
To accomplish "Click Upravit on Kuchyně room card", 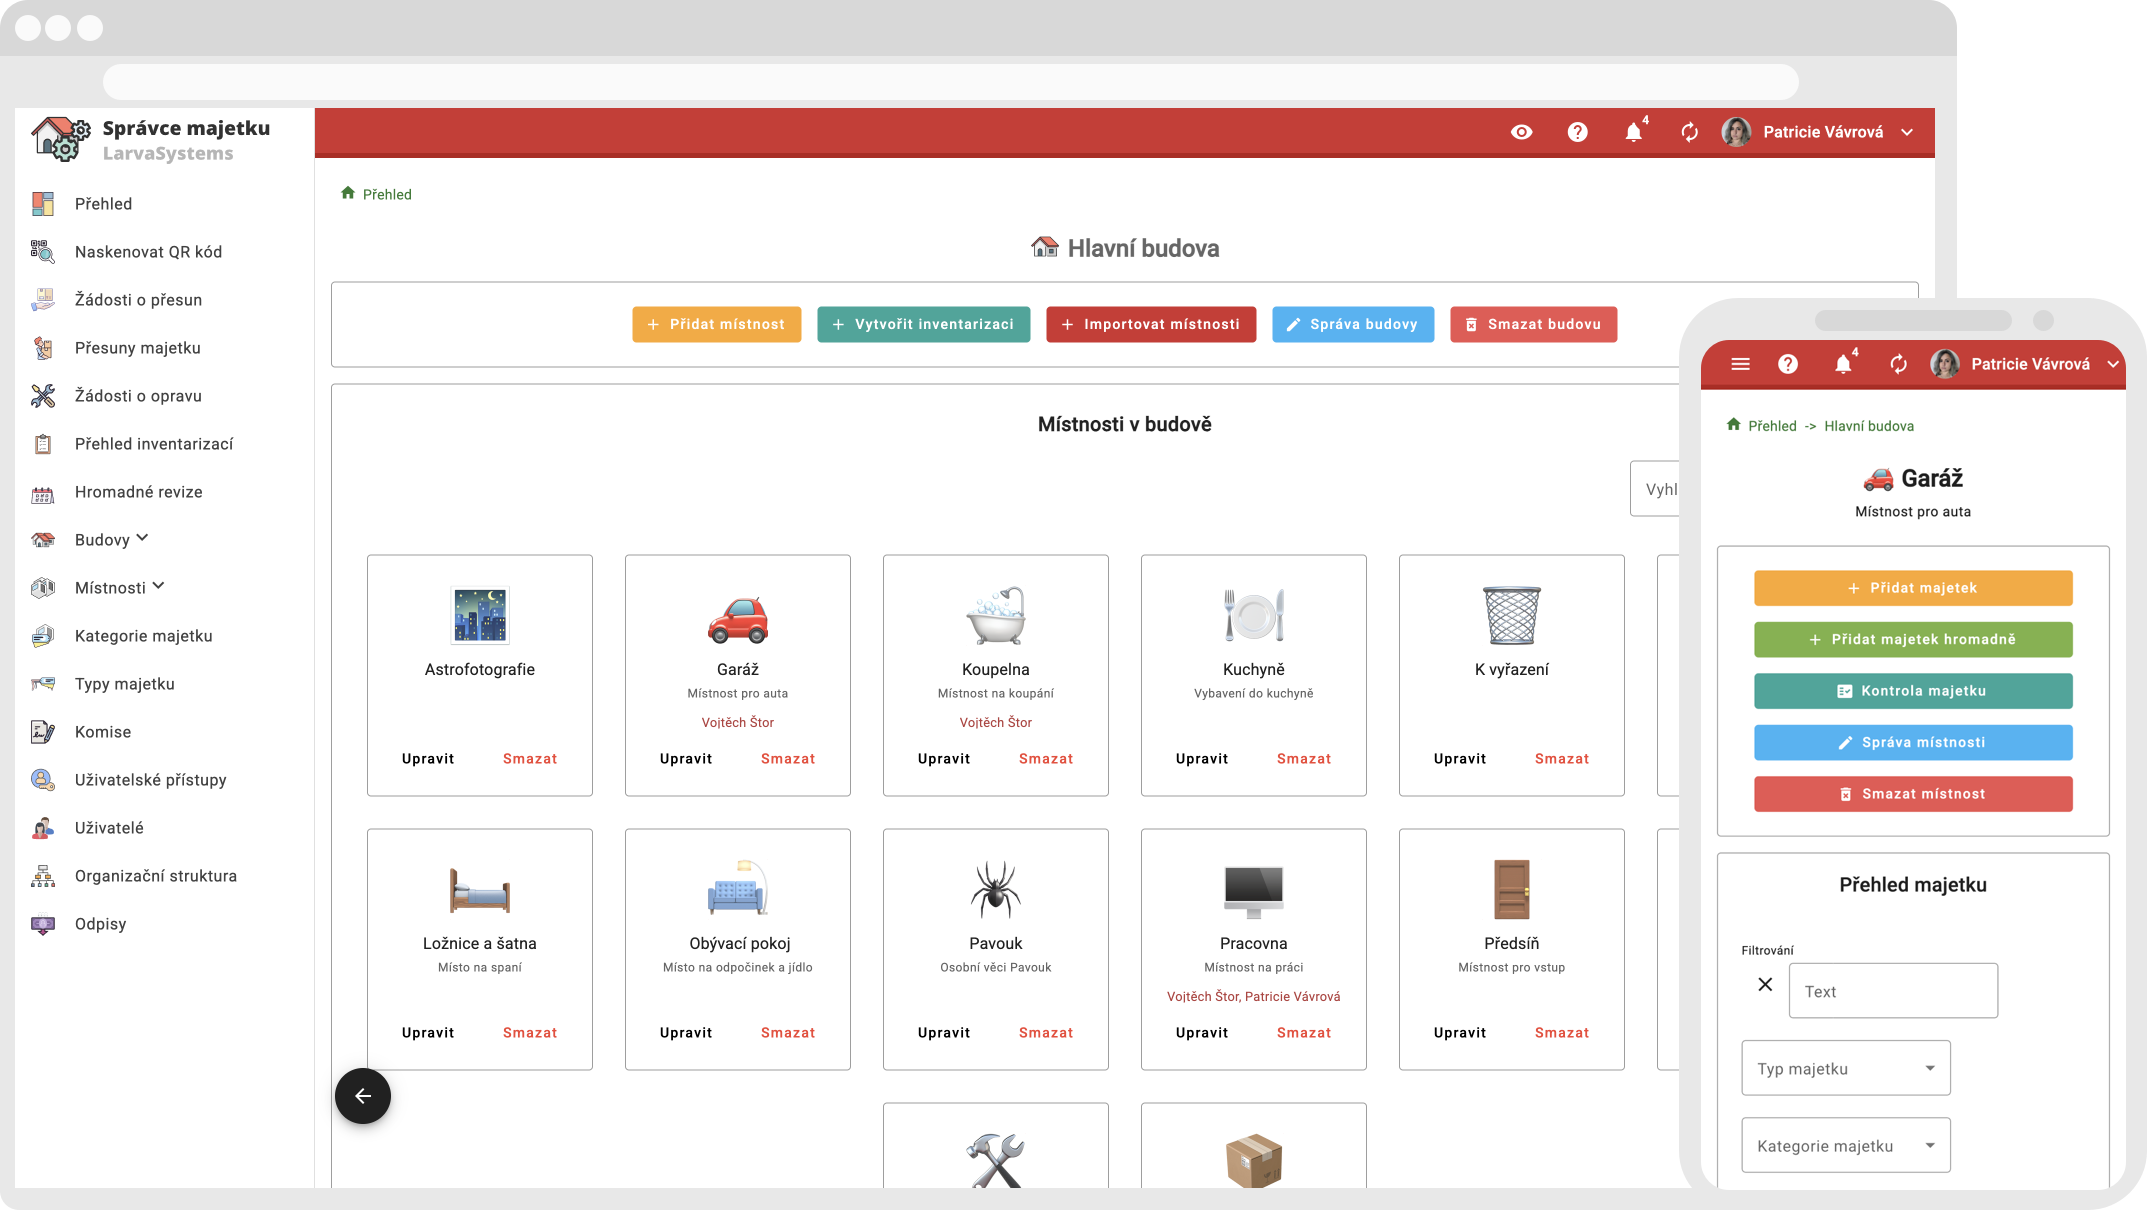I will point(1201,759).
